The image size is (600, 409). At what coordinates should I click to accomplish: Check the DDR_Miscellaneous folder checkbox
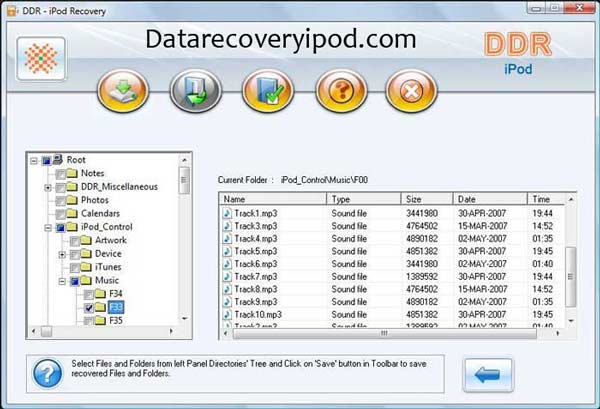(60, 187)
